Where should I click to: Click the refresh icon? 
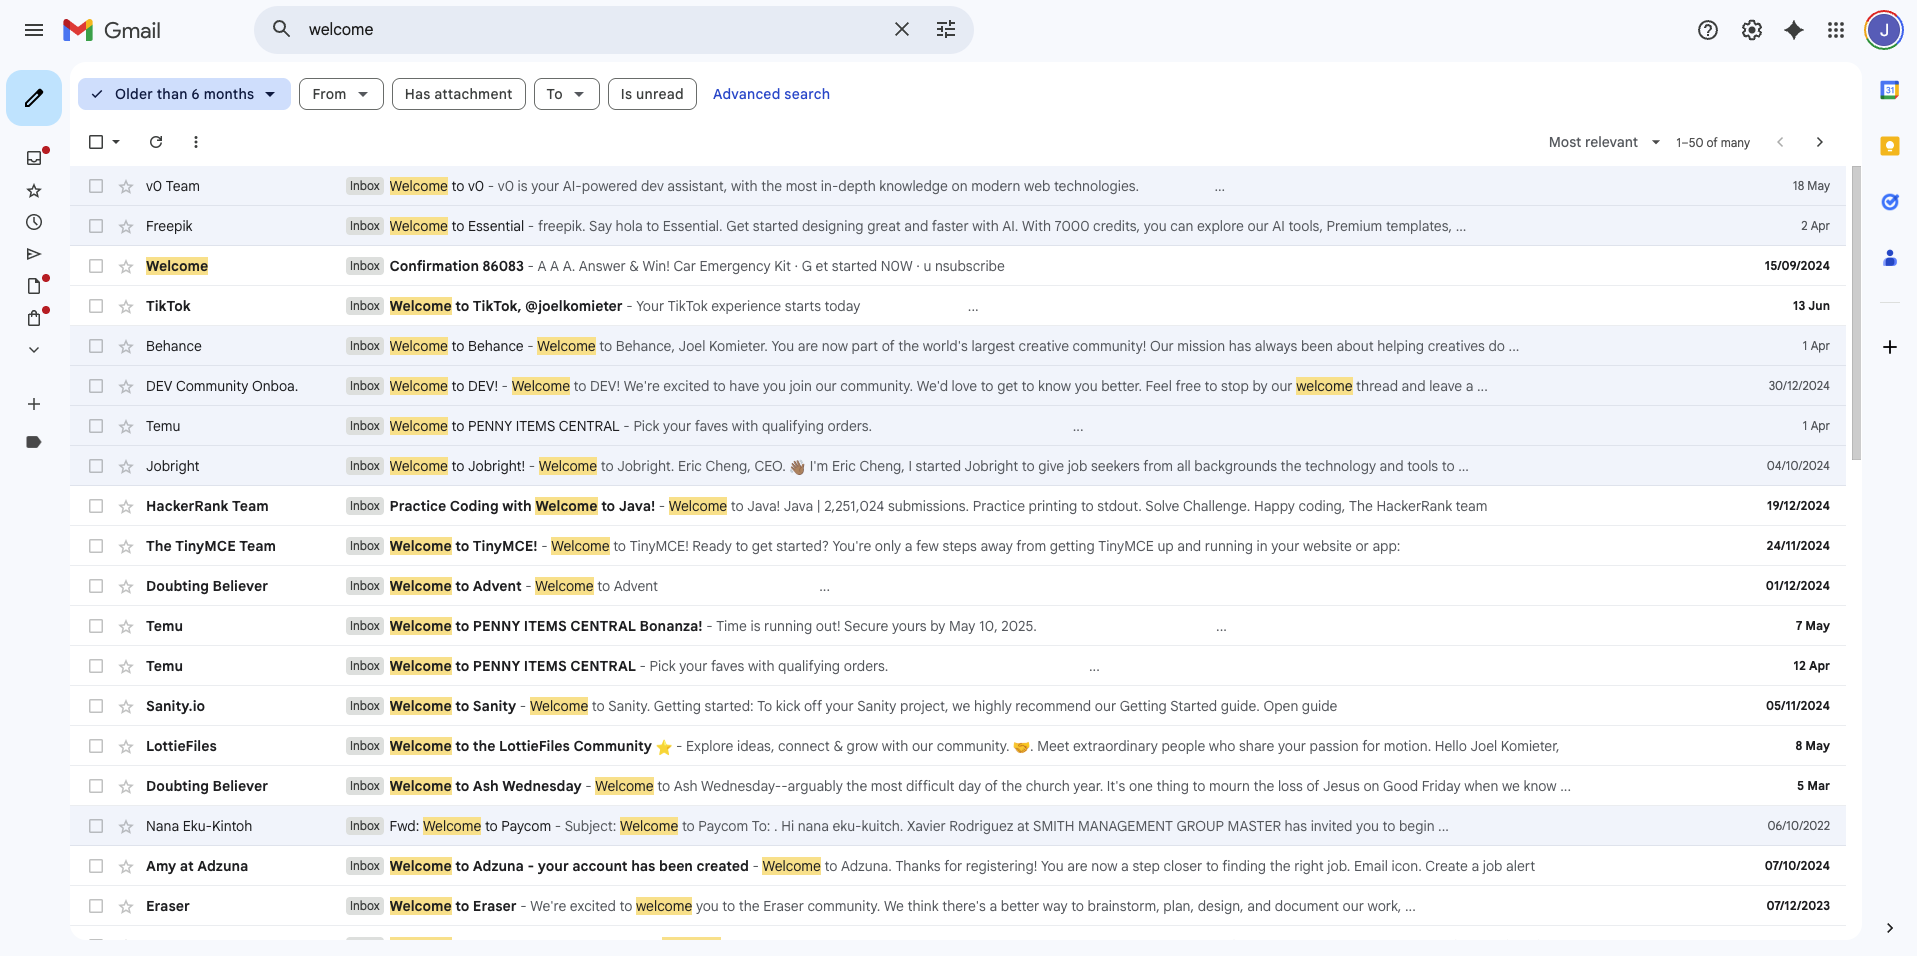point(156,142)
